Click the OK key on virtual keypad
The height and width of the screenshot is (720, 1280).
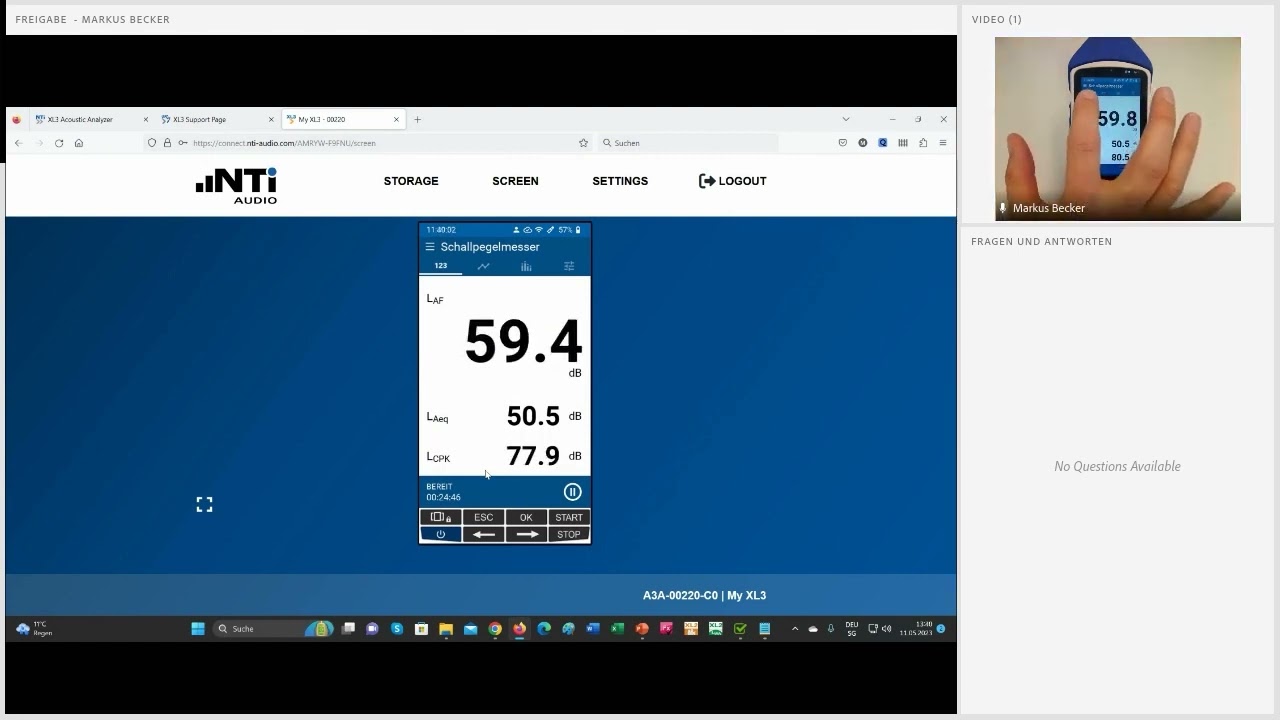526,517
